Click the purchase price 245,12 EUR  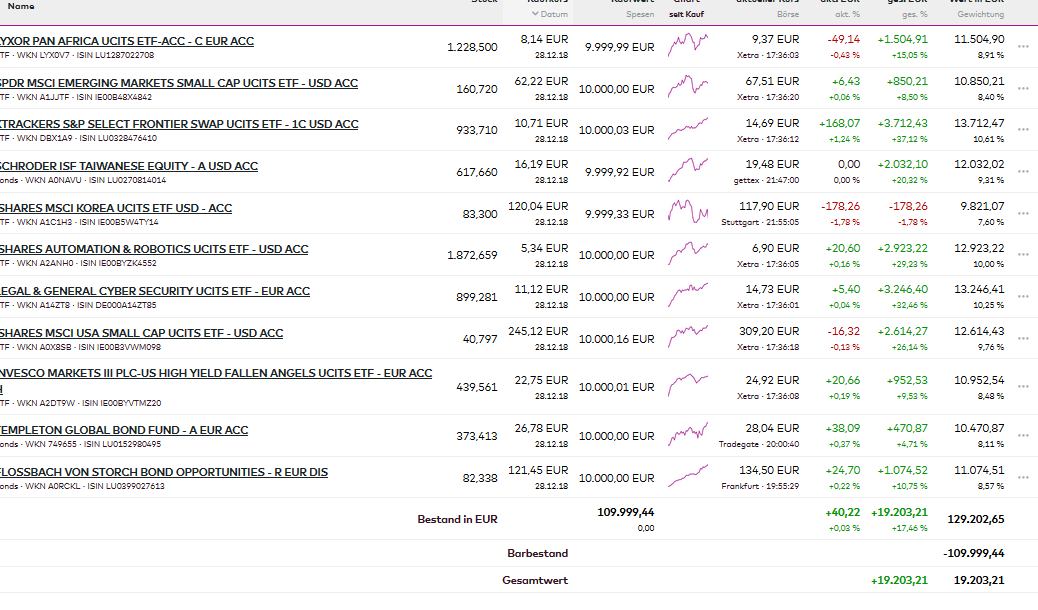tap(538, 331)
